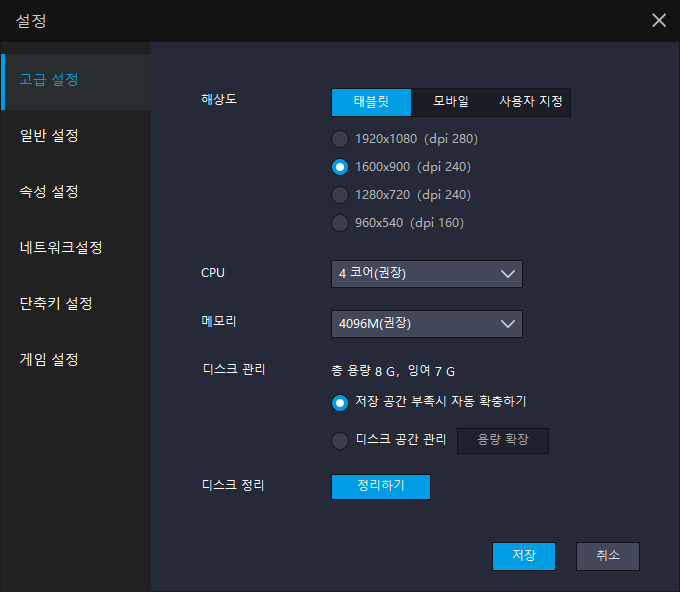Expand the CPU core dropdown
The image size is (680, 592).
pos(427,274)
